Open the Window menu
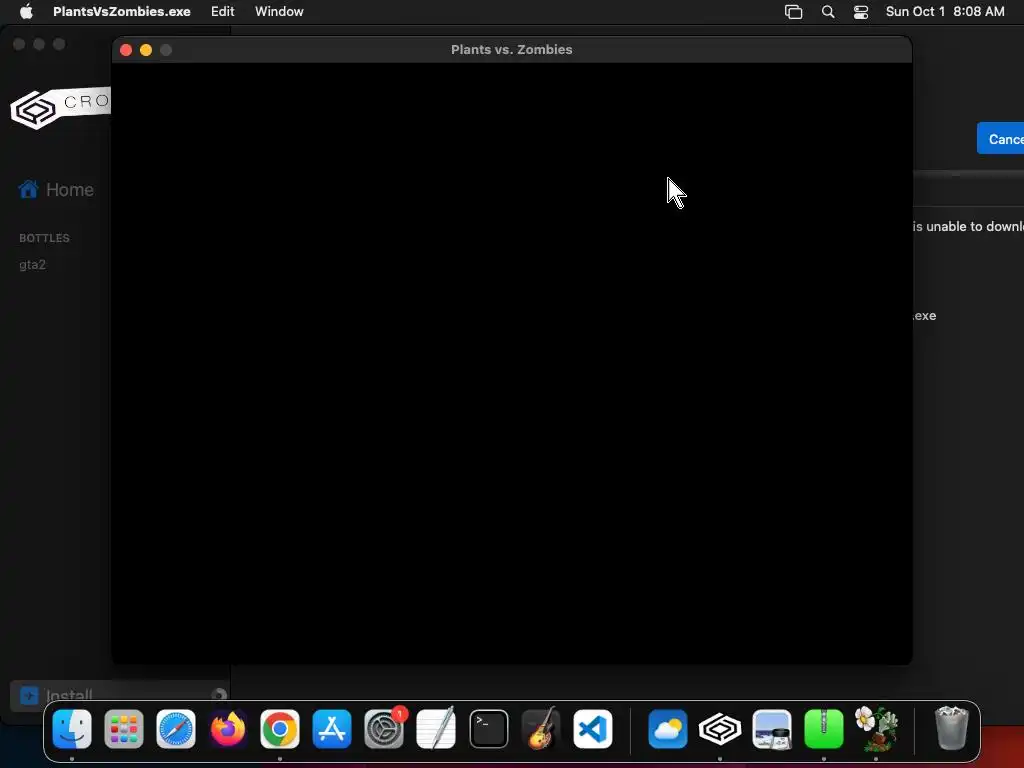Screen dimensions: 1024x768 pyautogui.click(x=279, y=12)
